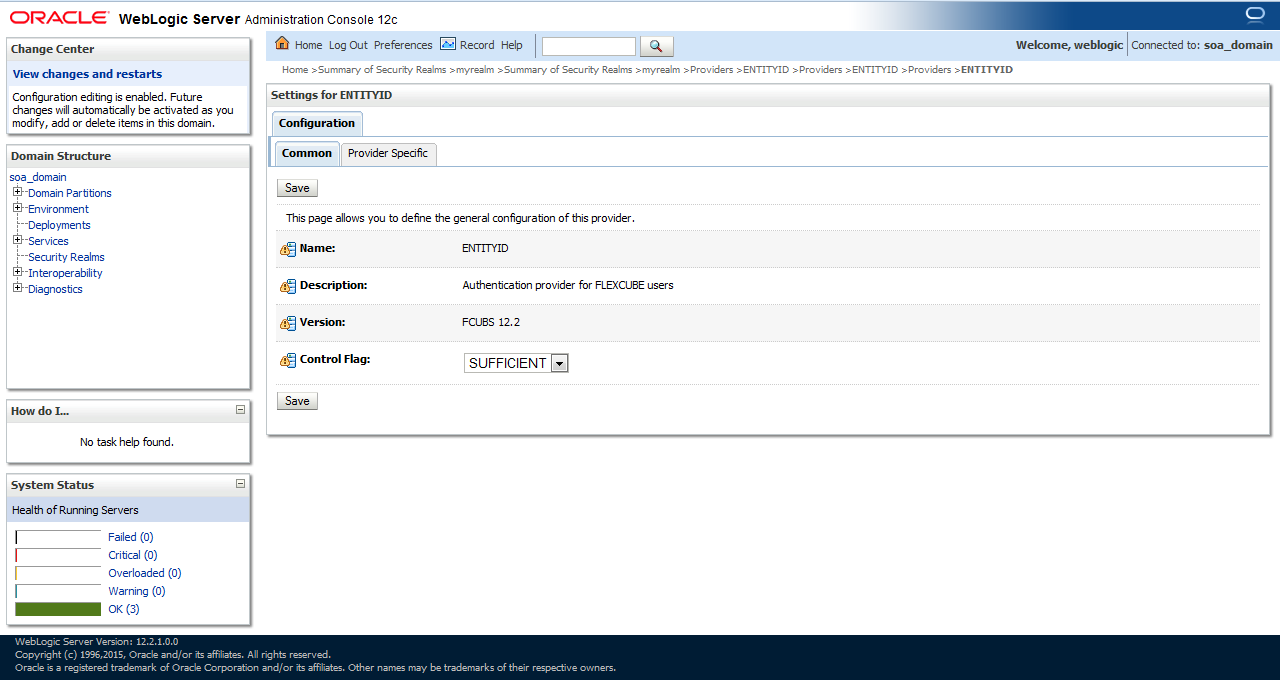Click the Warning (0) server health link
Image resolution: width=1280 pixels, height=684 pixels.
click(x=137, y=591)
